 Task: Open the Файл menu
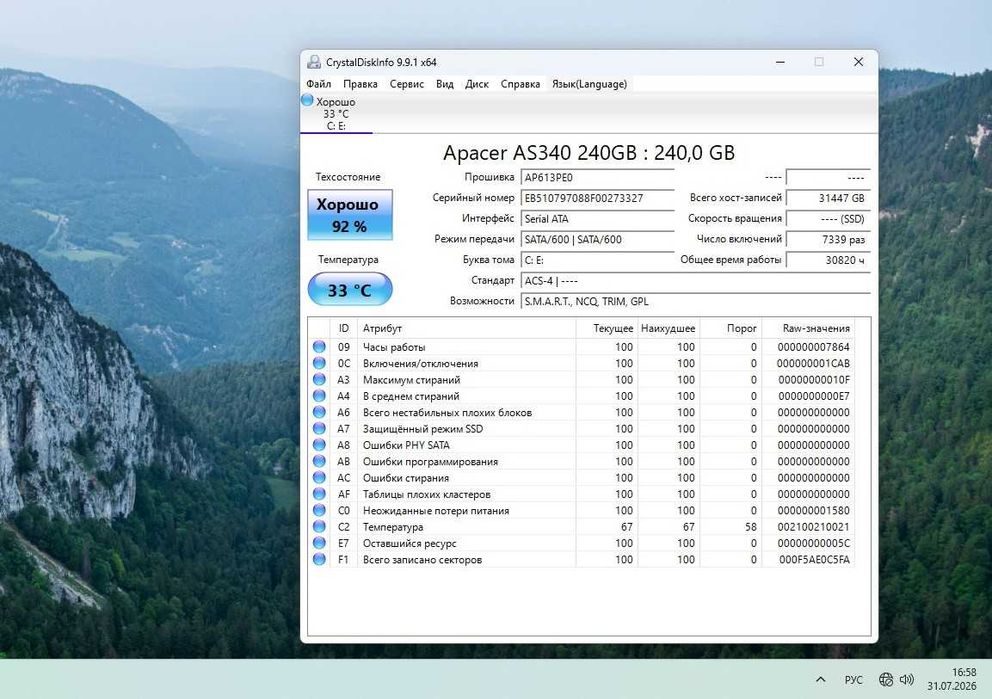[x=318, y=84]
